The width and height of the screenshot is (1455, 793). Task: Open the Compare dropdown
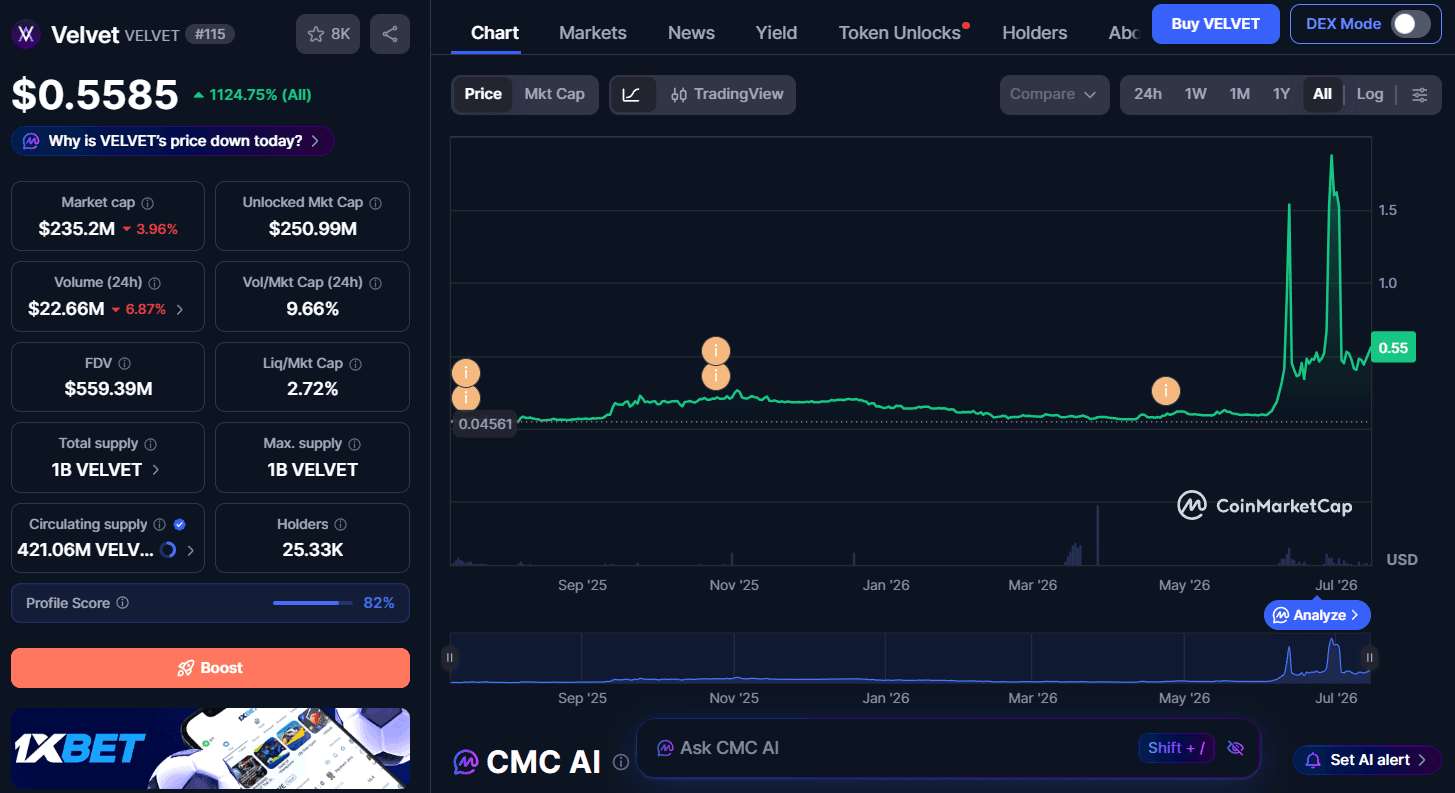1054,94
